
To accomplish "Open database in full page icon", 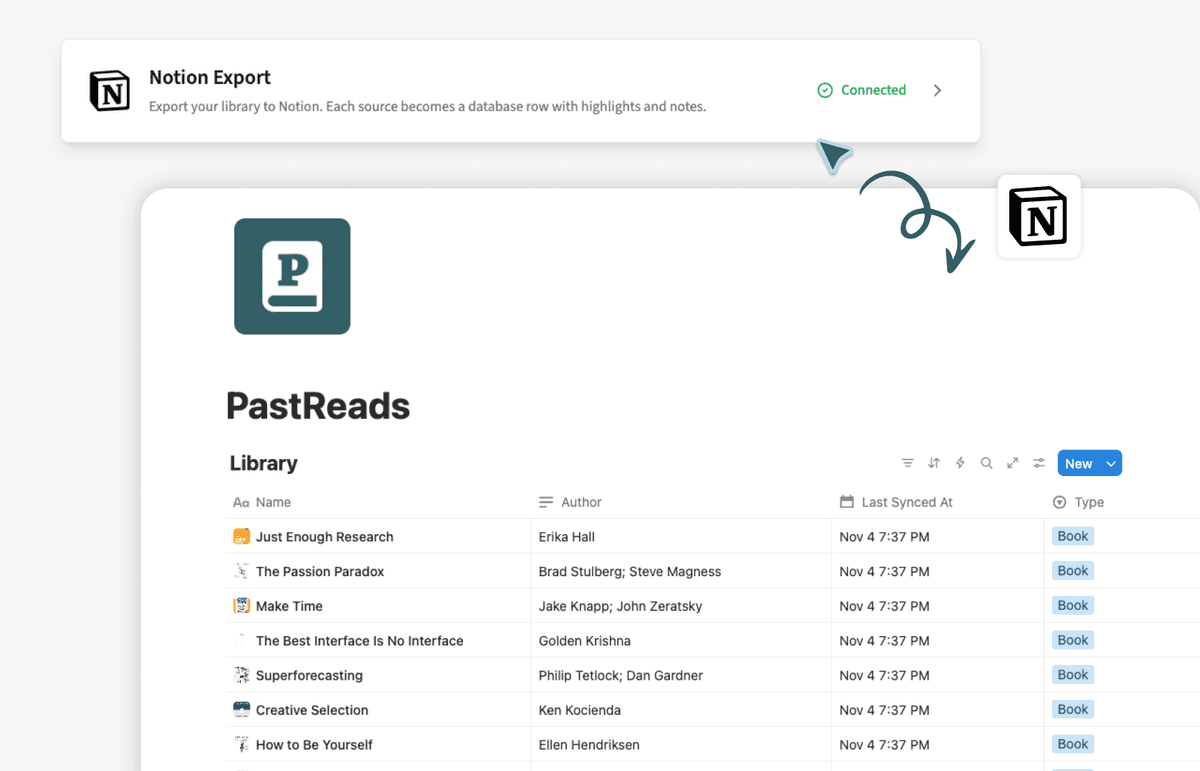I will tap(1013, 463).
